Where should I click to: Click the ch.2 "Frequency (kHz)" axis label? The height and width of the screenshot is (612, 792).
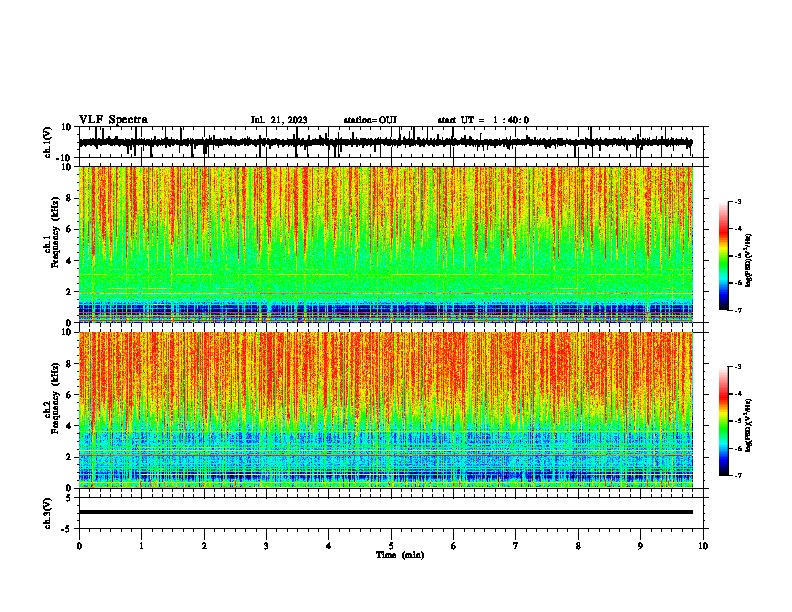55,398
